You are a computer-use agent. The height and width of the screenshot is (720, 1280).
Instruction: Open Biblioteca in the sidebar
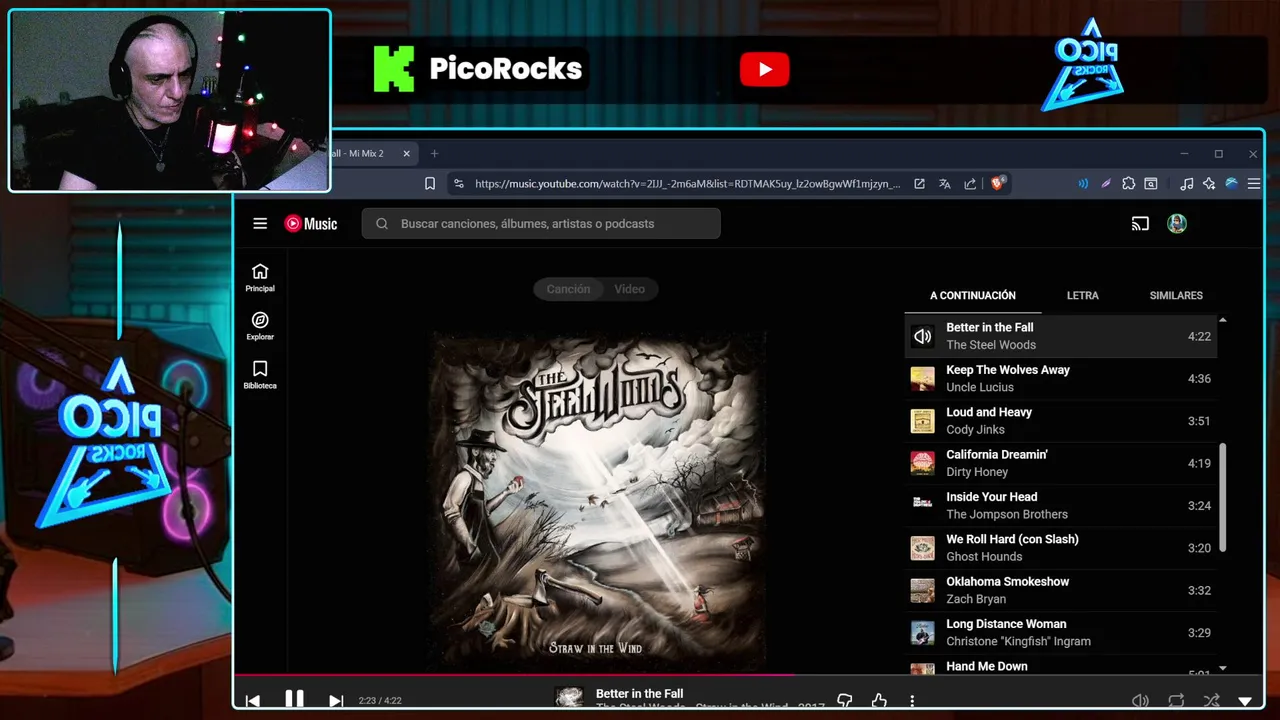[x=260, y=375]
